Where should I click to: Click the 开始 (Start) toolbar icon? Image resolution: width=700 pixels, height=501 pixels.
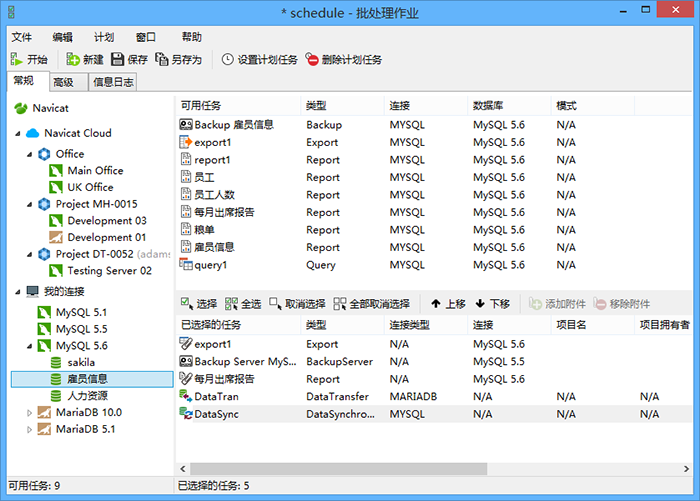pyautogui.click(x=16, y=59)
